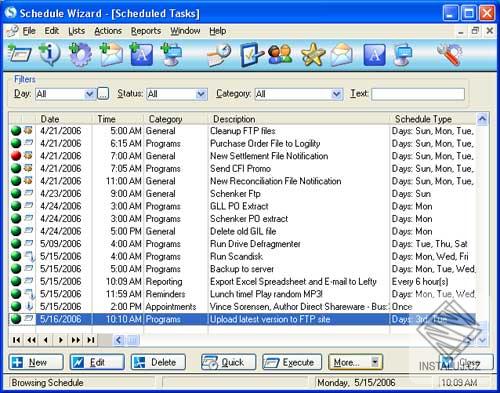Open the More... dropdown button
The height and width of the screenshot is (393, 500).
355,362
